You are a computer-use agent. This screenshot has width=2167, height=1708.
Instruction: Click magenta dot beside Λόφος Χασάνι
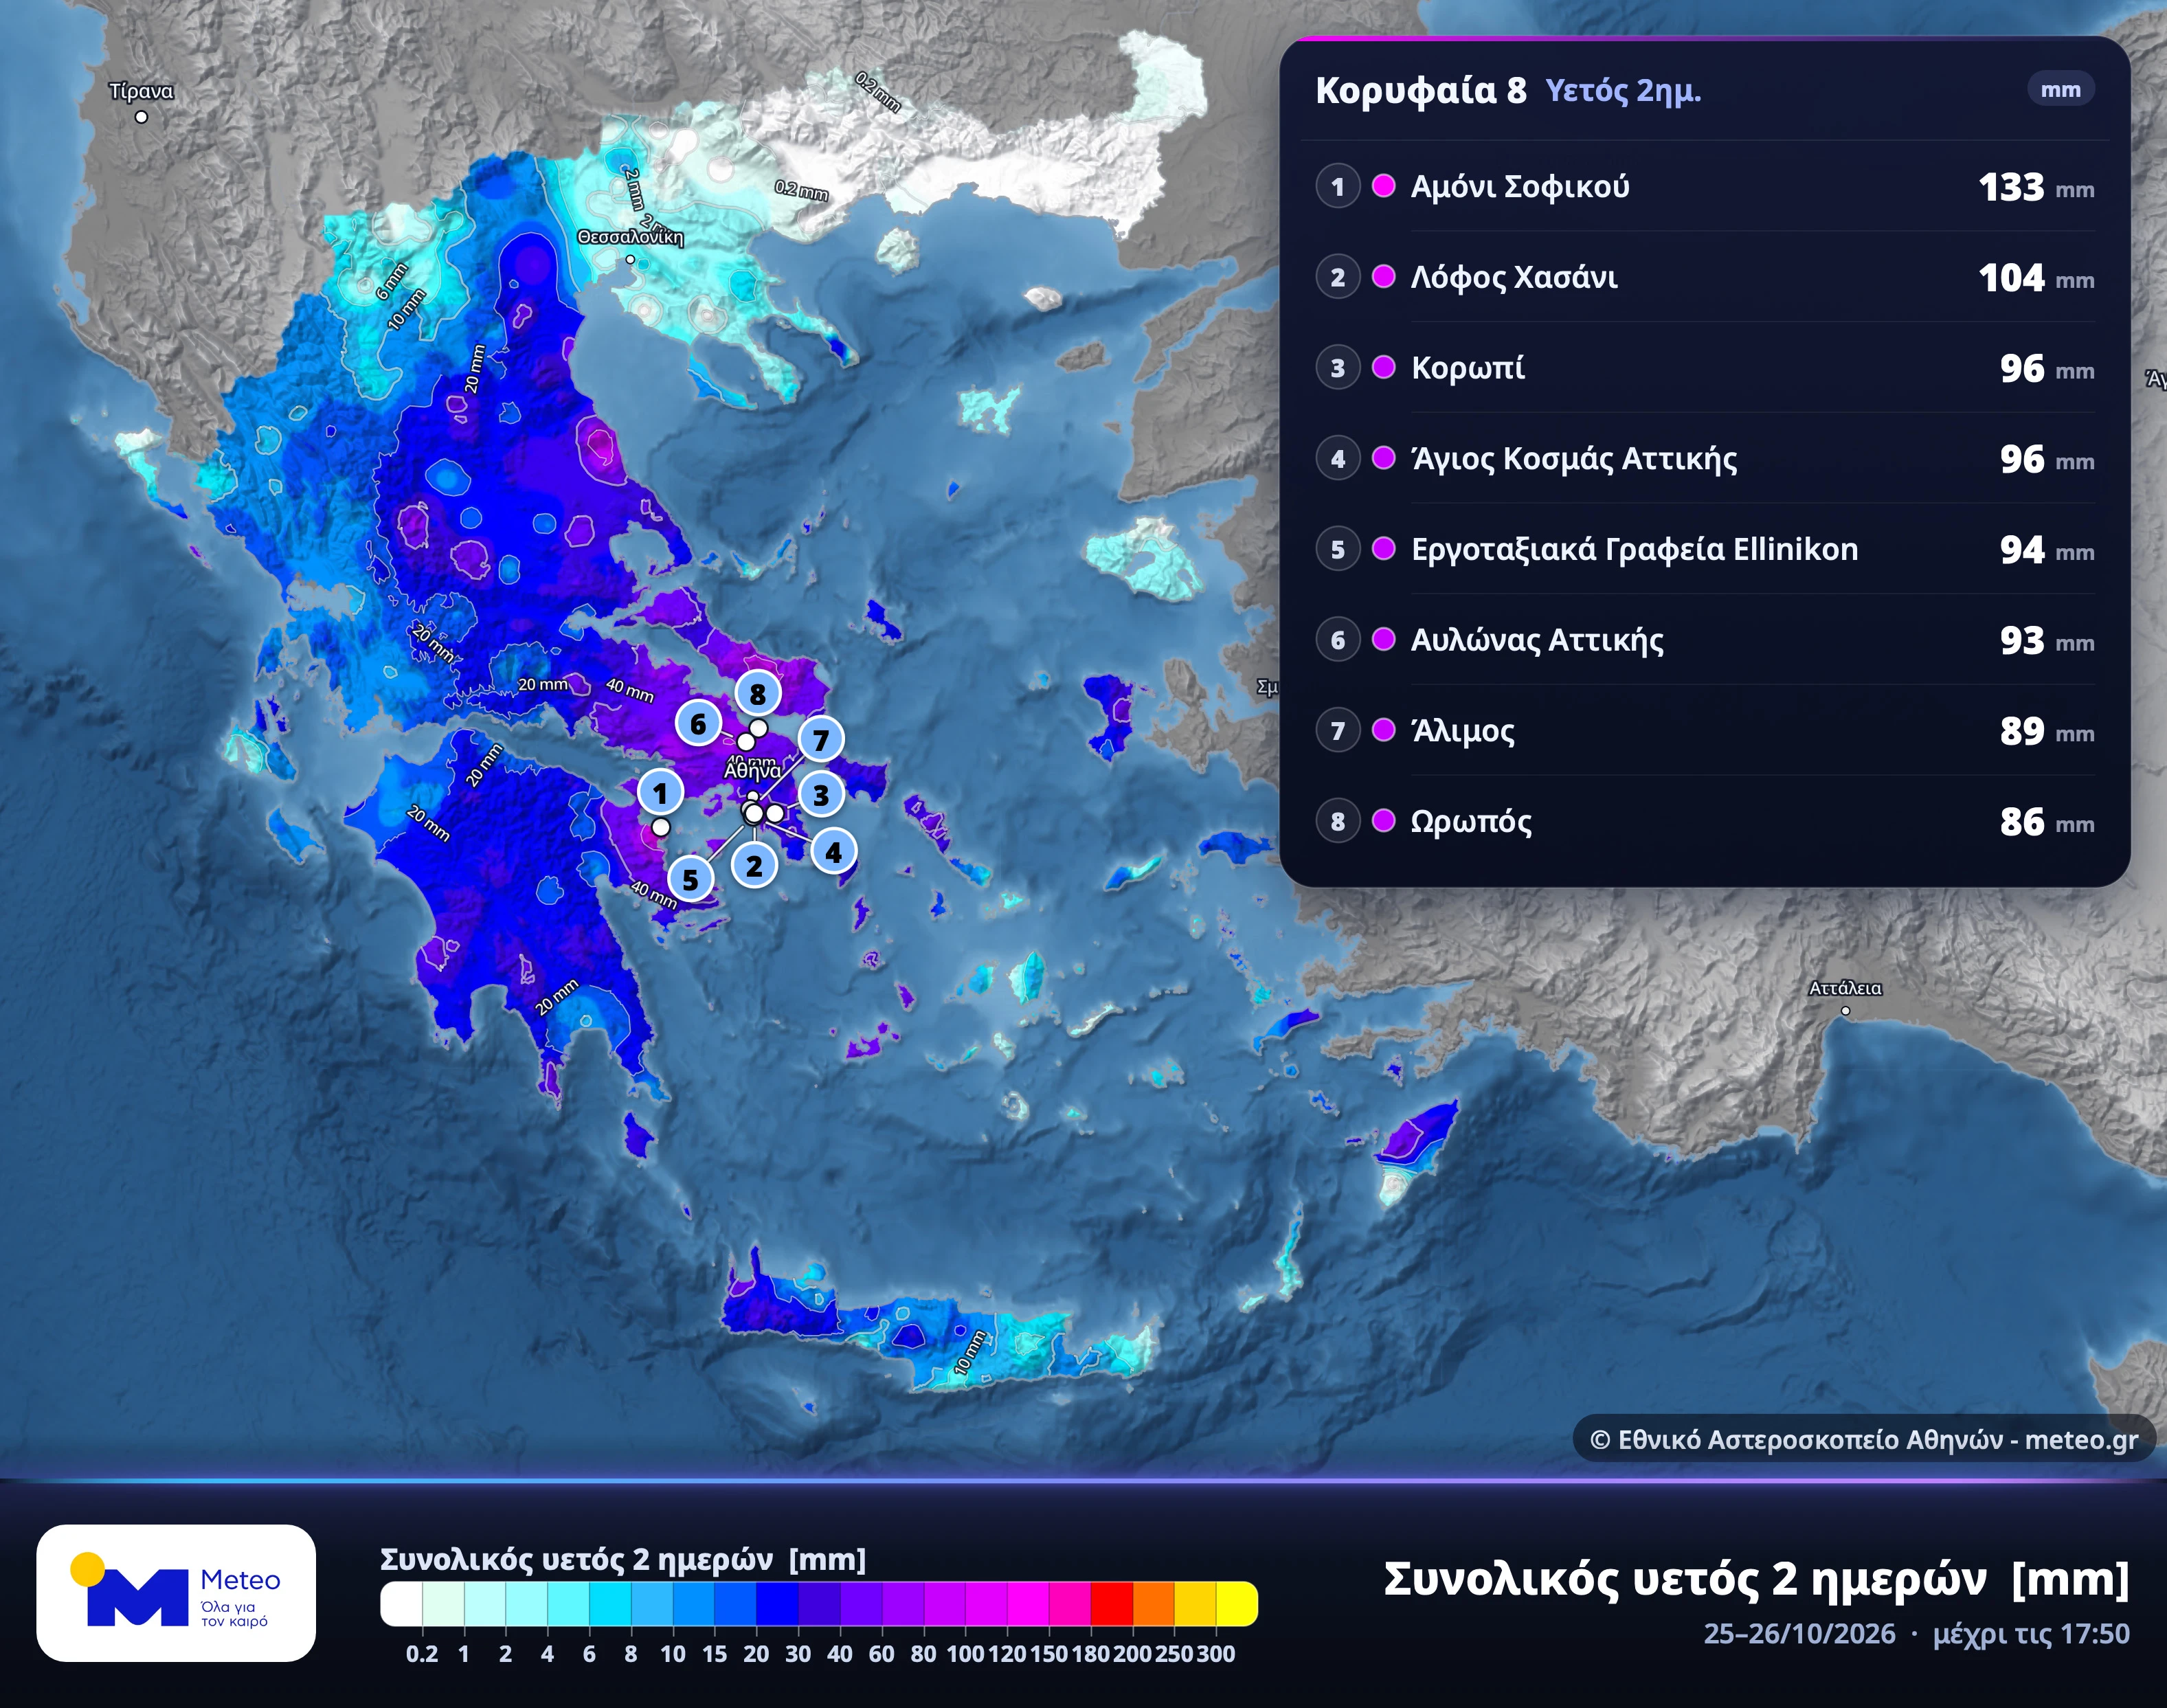[x=1384, y=276]
